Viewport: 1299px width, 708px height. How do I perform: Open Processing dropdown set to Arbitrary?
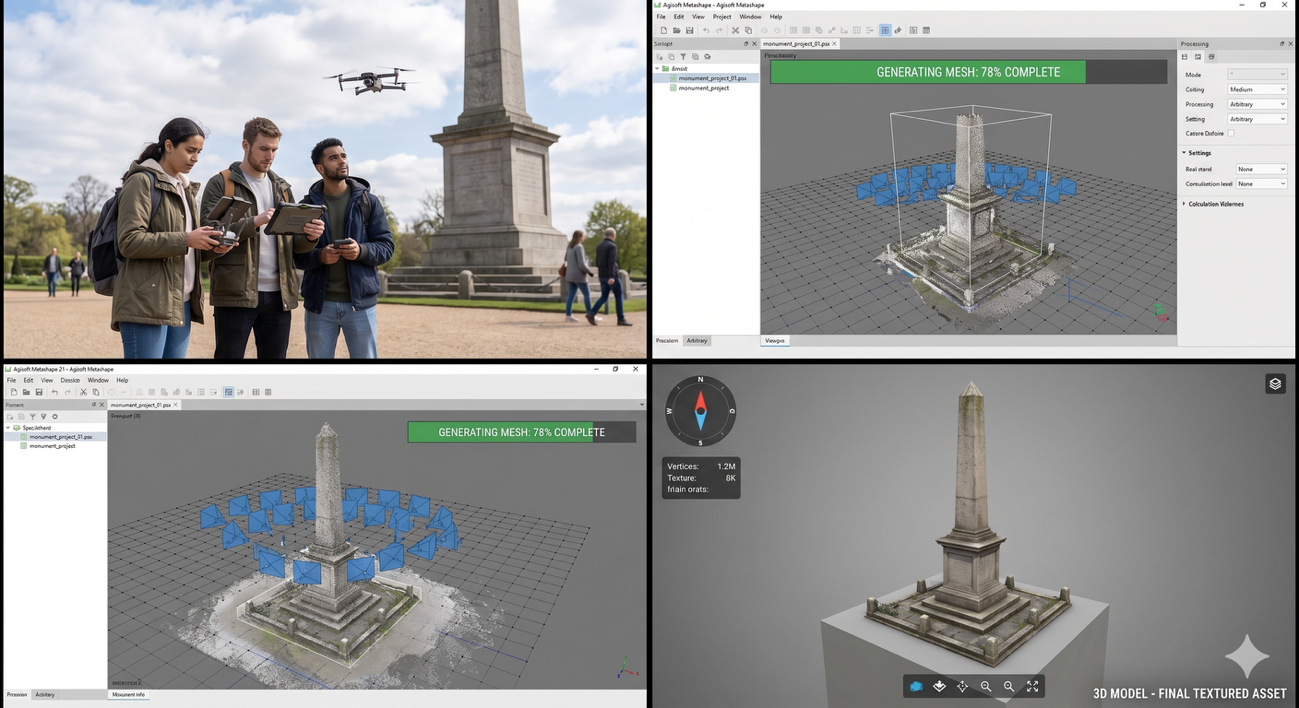1257,104
